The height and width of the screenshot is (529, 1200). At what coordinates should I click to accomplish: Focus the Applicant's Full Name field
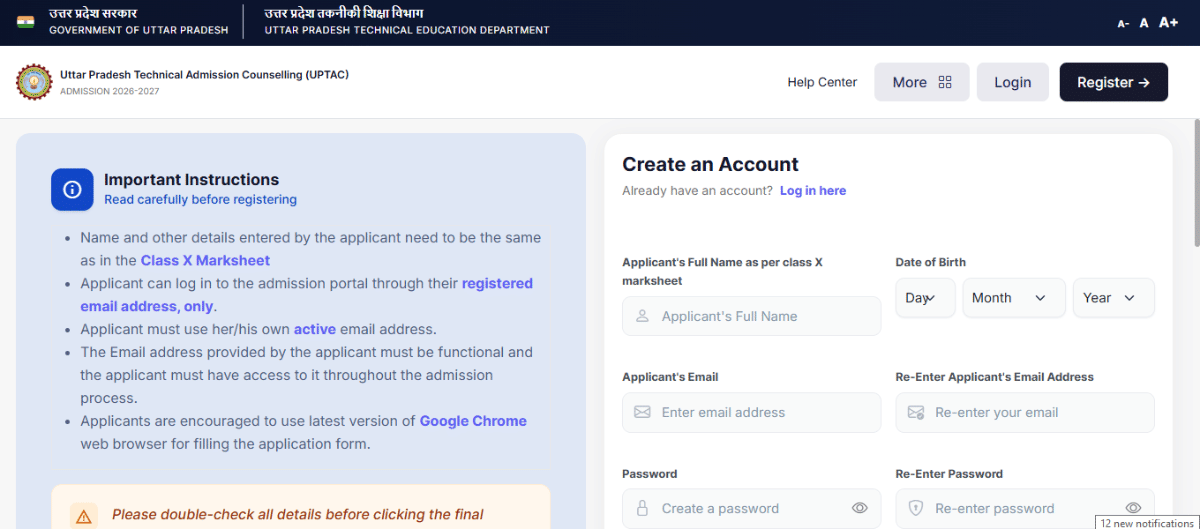pos(751,316)
